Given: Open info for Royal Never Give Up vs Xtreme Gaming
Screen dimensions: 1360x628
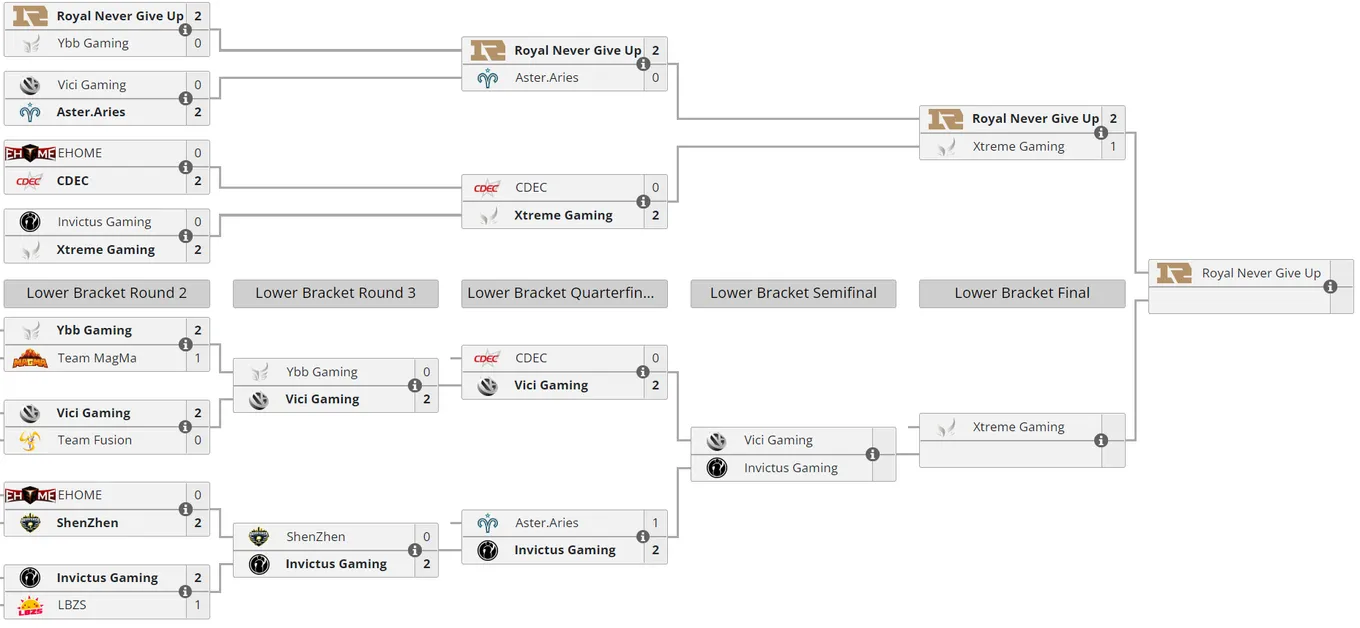Looking at the screenshot, I should click(1101, 133).
